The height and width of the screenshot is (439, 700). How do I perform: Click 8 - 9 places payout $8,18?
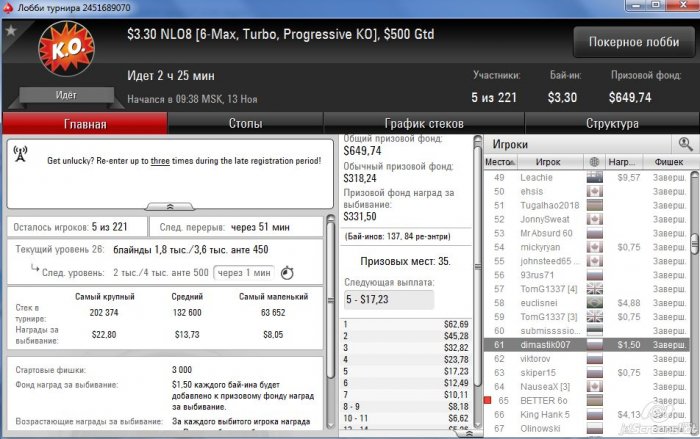458,406
